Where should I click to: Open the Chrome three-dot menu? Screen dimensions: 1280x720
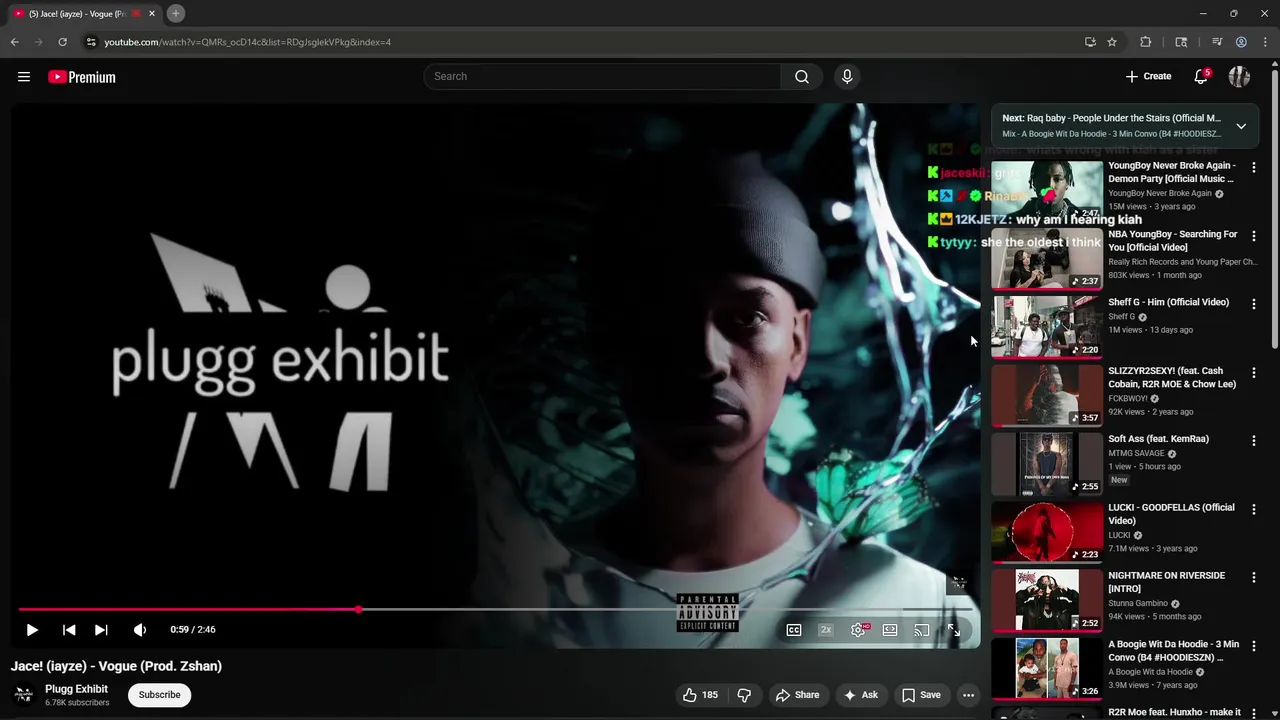point(1265,42)
